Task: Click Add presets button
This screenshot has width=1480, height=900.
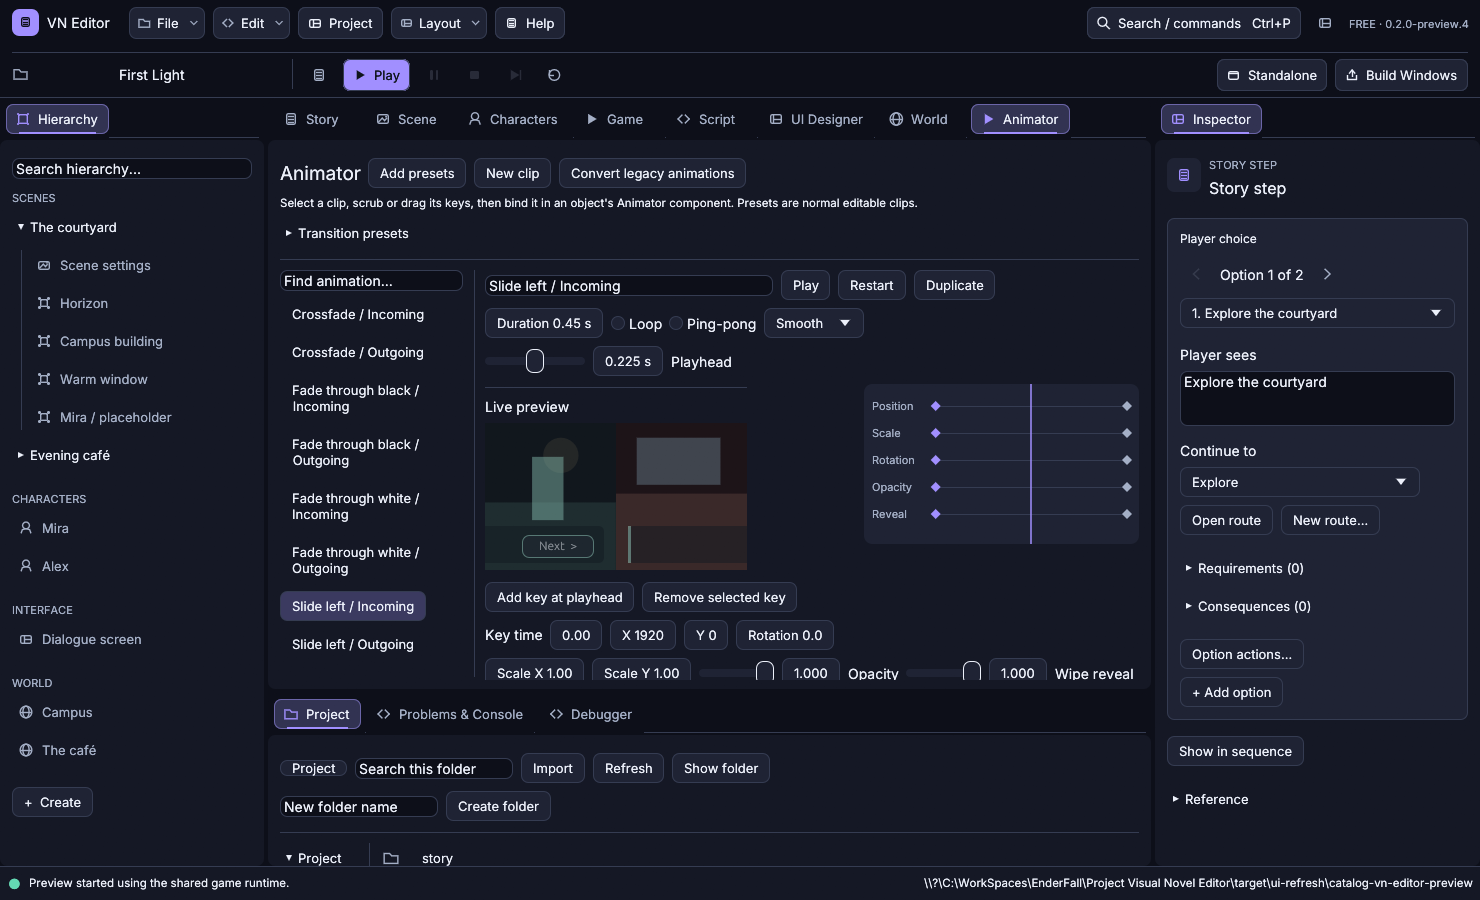Action: pyautogui.click(x=417, y=173)
